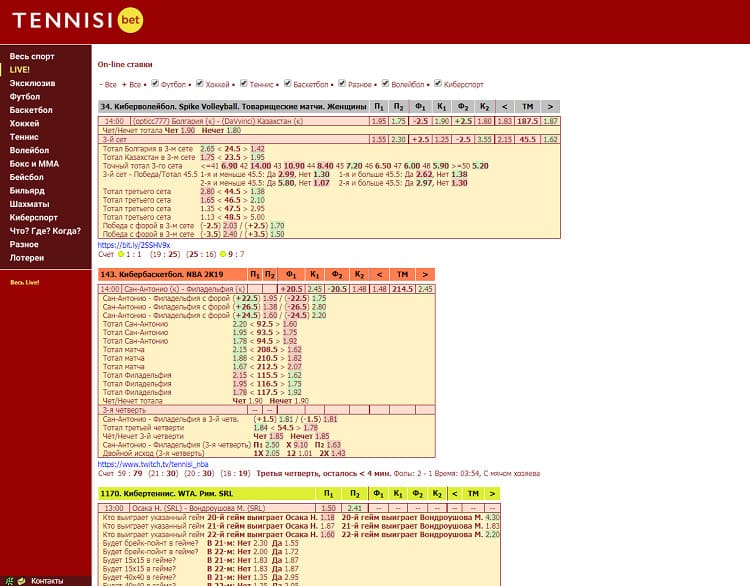
Task: Open Теннис in sidebar menu
Action: [24, 137]
